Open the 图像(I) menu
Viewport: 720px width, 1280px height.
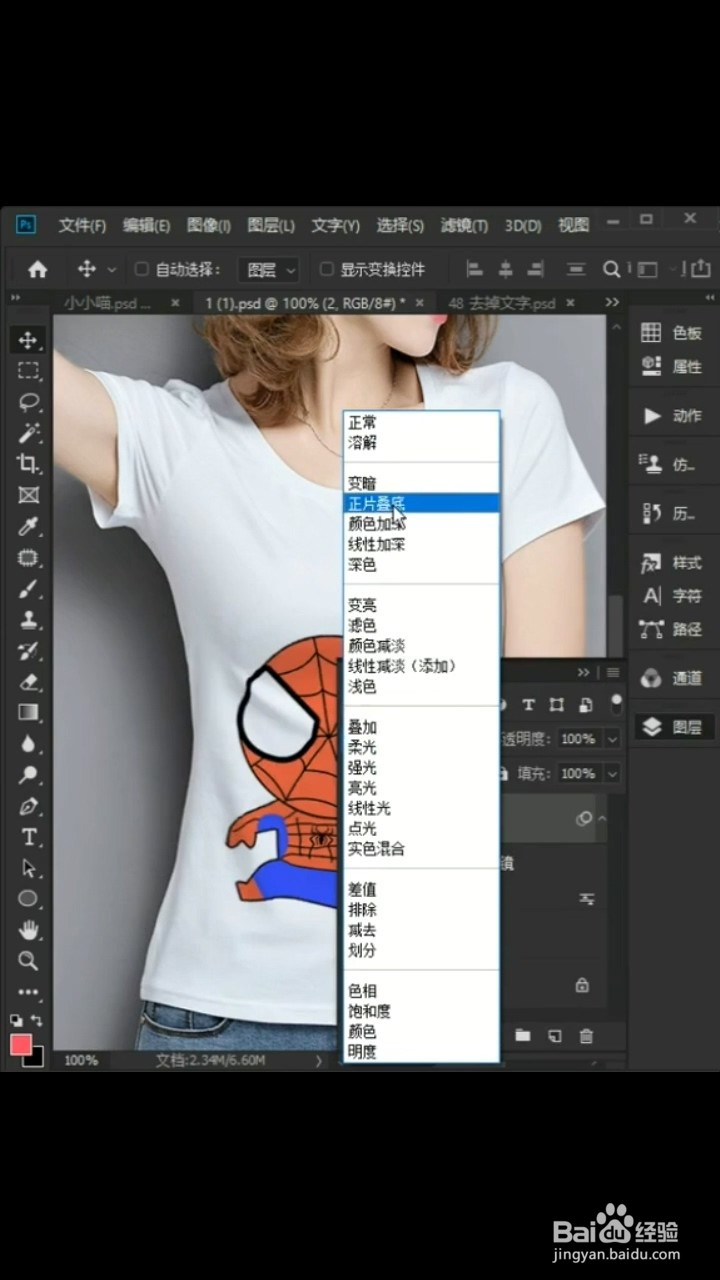pos(209,225)
